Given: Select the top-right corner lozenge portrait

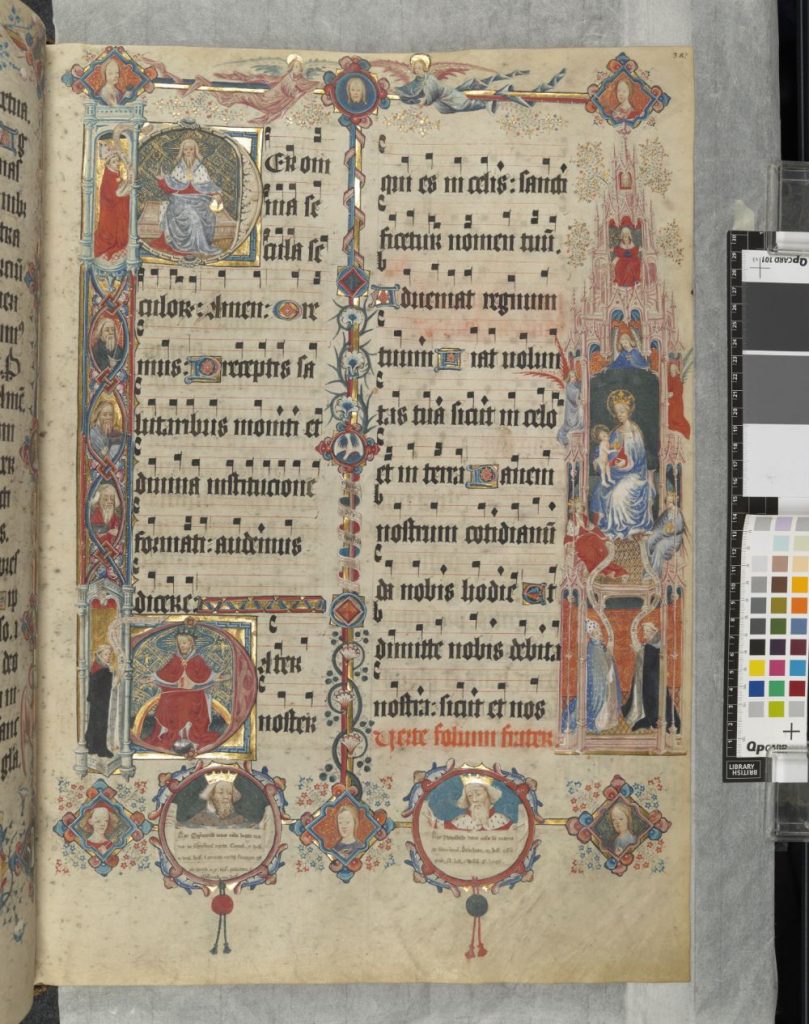Looking at the screenshot, I should tap(627, 91).
